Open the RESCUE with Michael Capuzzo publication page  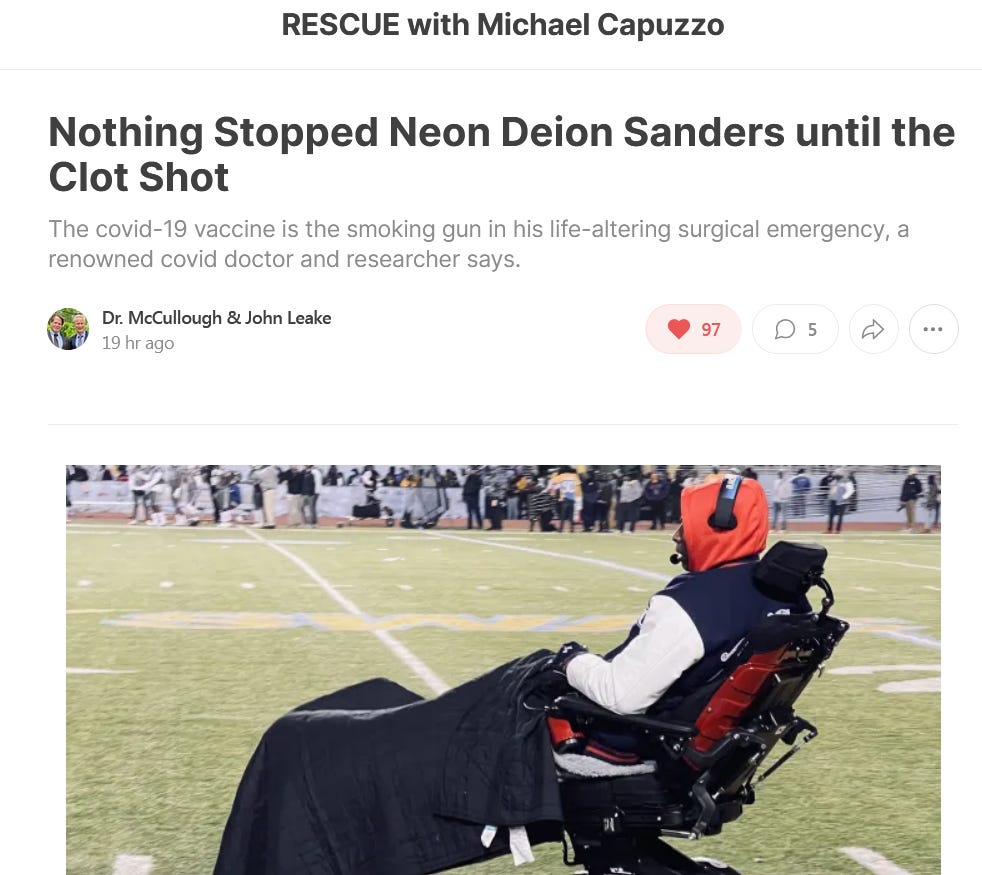(x=503, y=25)
